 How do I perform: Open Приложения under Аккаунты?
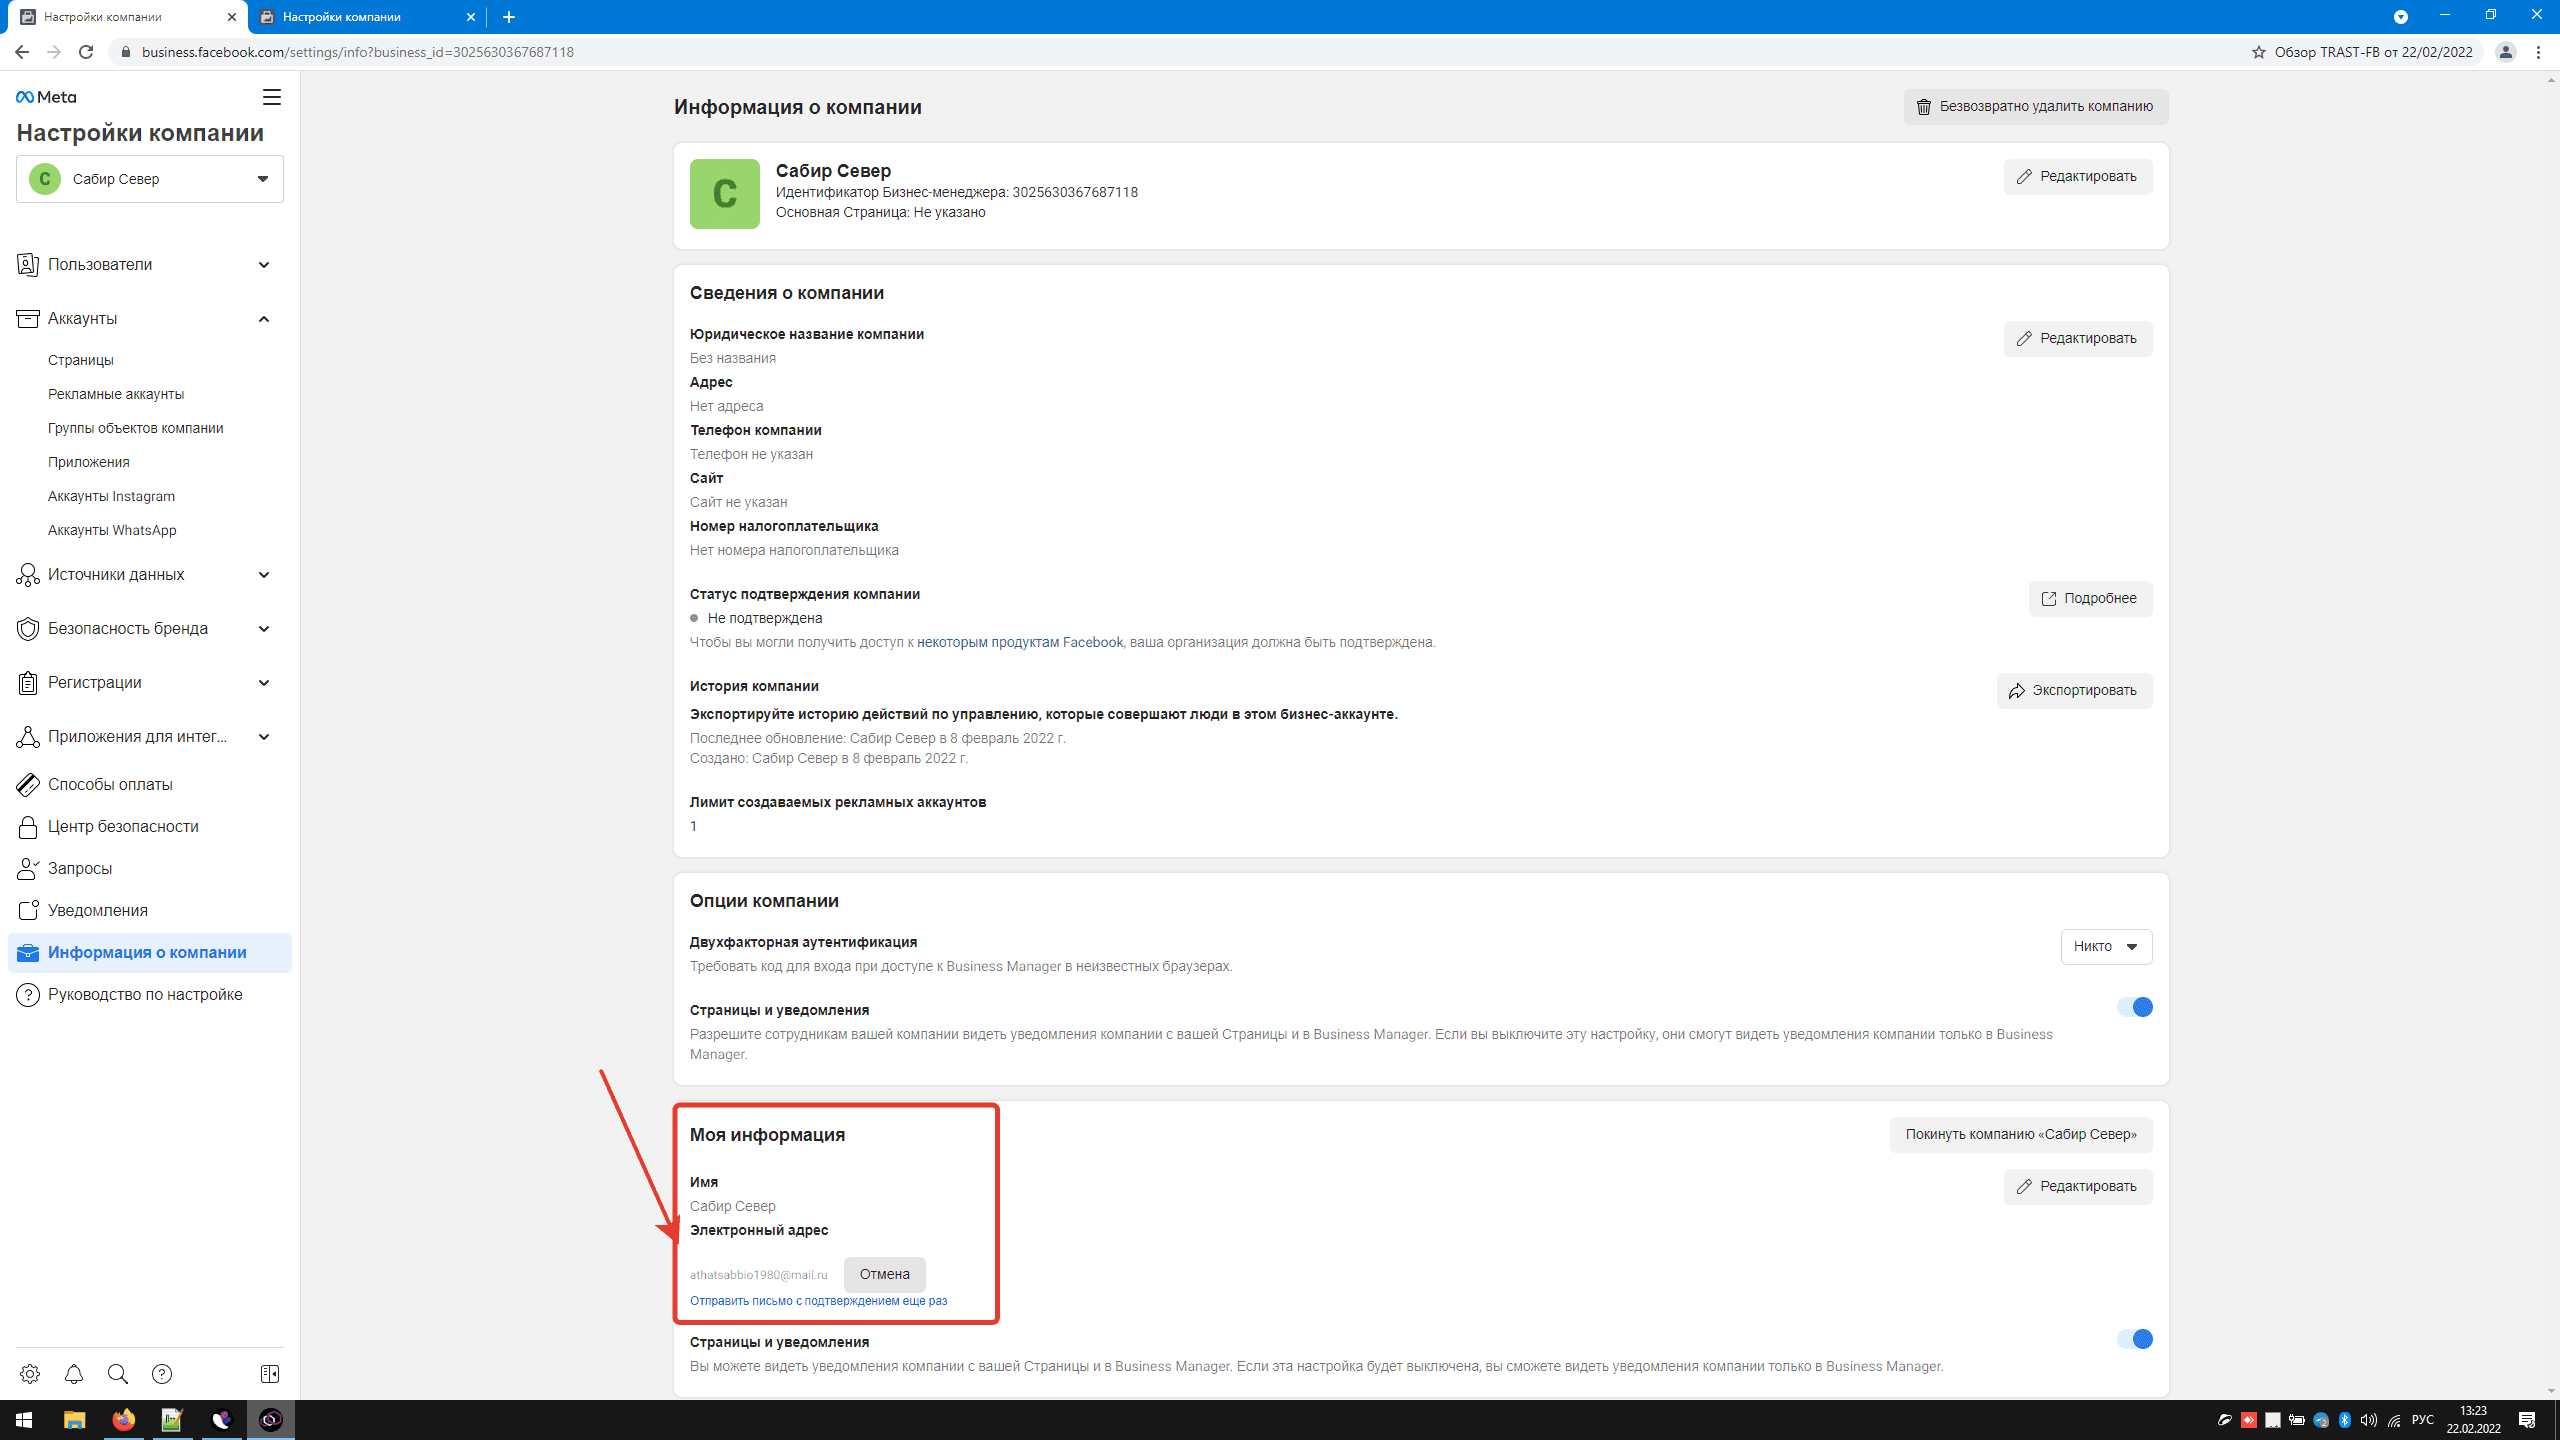point(89,462)
